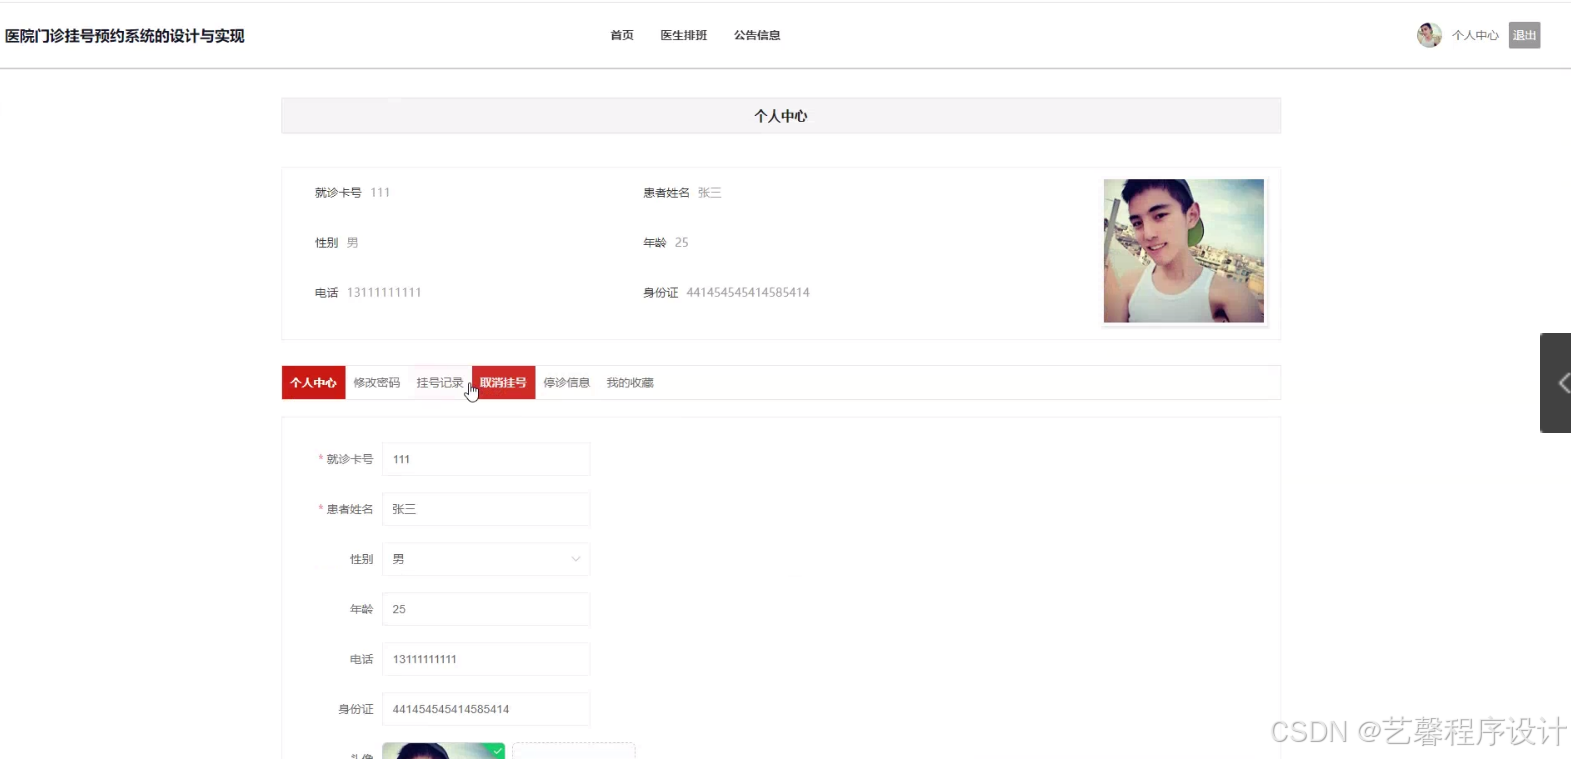Click patient name 张三 in info card

[x=710, y=193]
